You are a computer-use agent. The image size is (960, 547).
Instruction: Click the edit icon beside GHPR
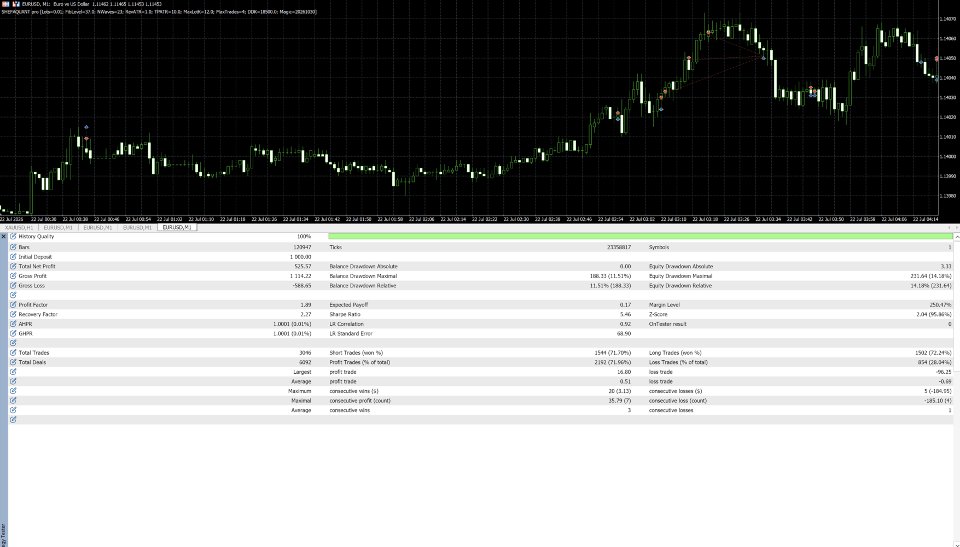click(13, 333)
